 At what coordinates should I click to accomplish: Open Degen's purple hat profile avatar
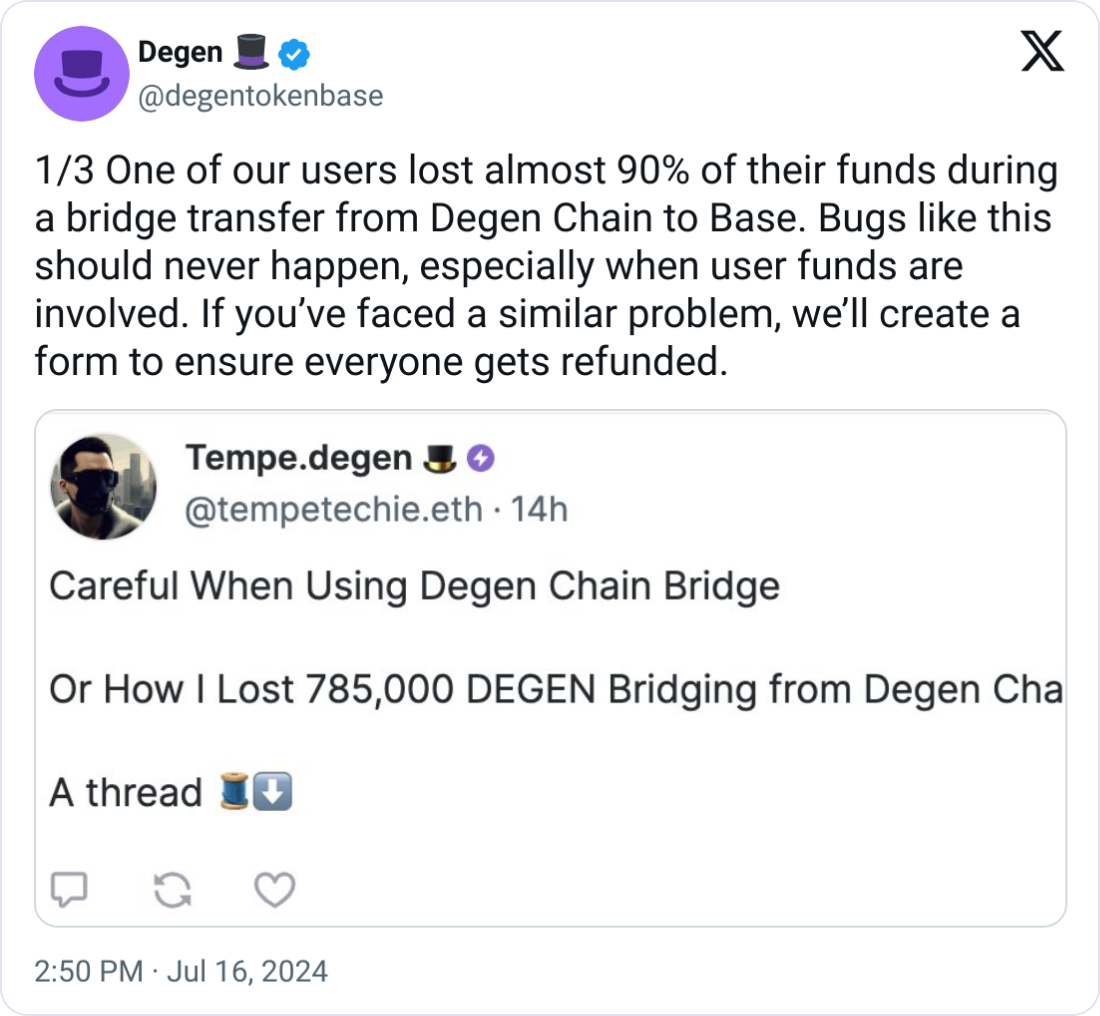click(82, 74)
